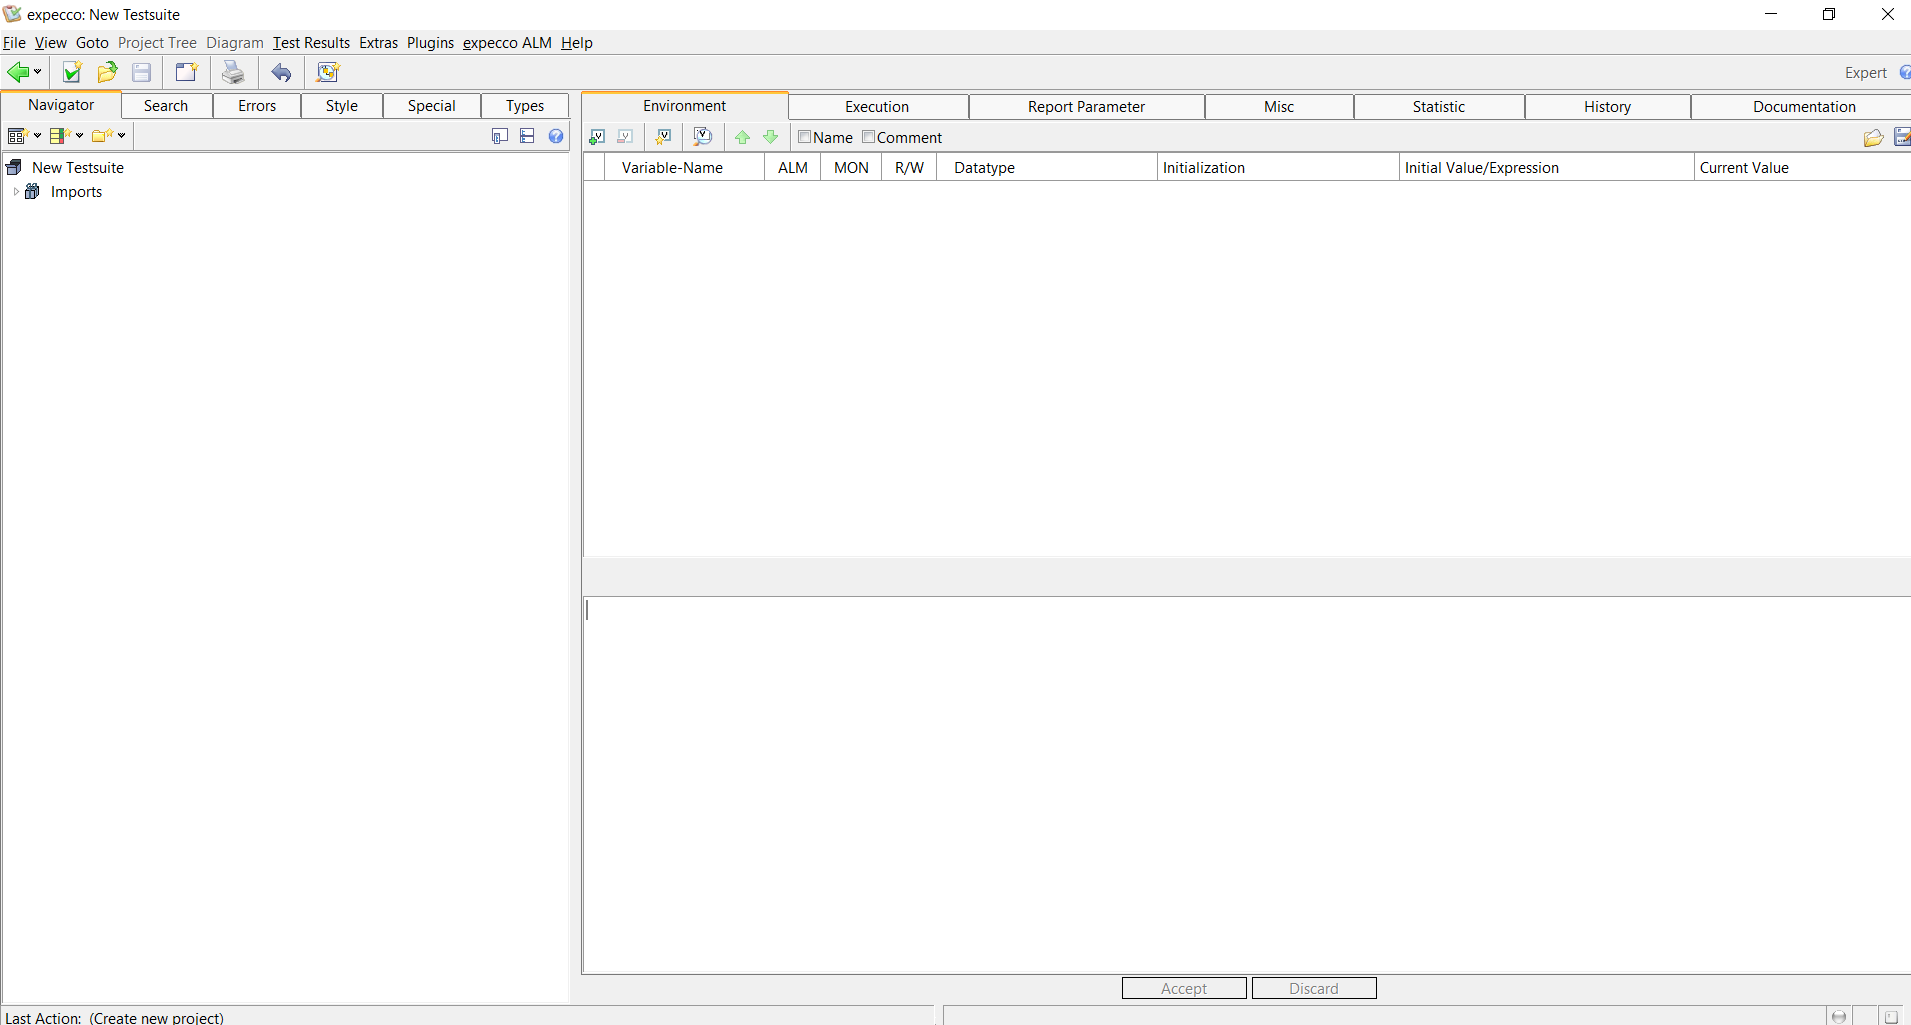Click the Expert mode label

point(1865,73)
